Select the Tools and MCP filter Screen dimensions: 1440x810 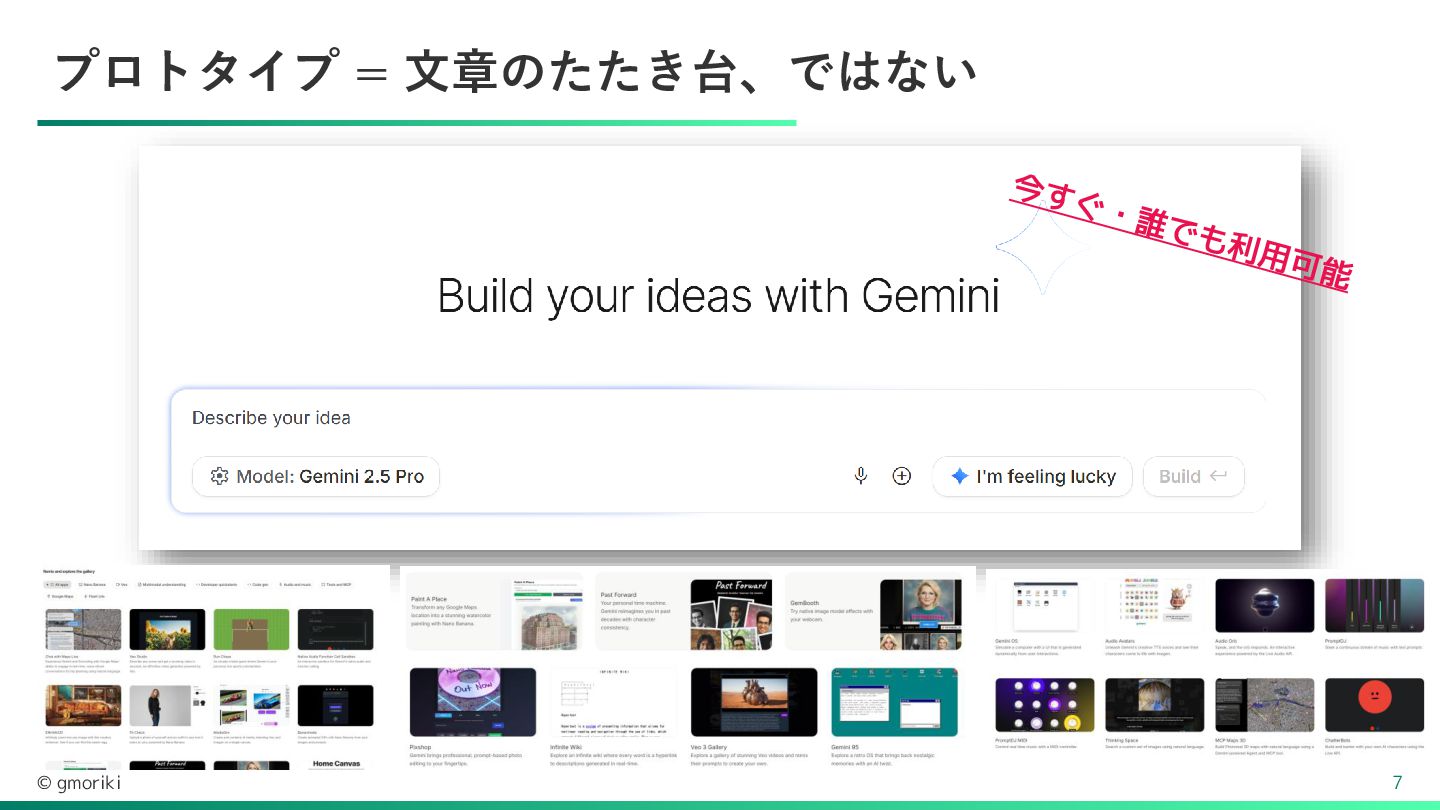(x=336, y=584)
